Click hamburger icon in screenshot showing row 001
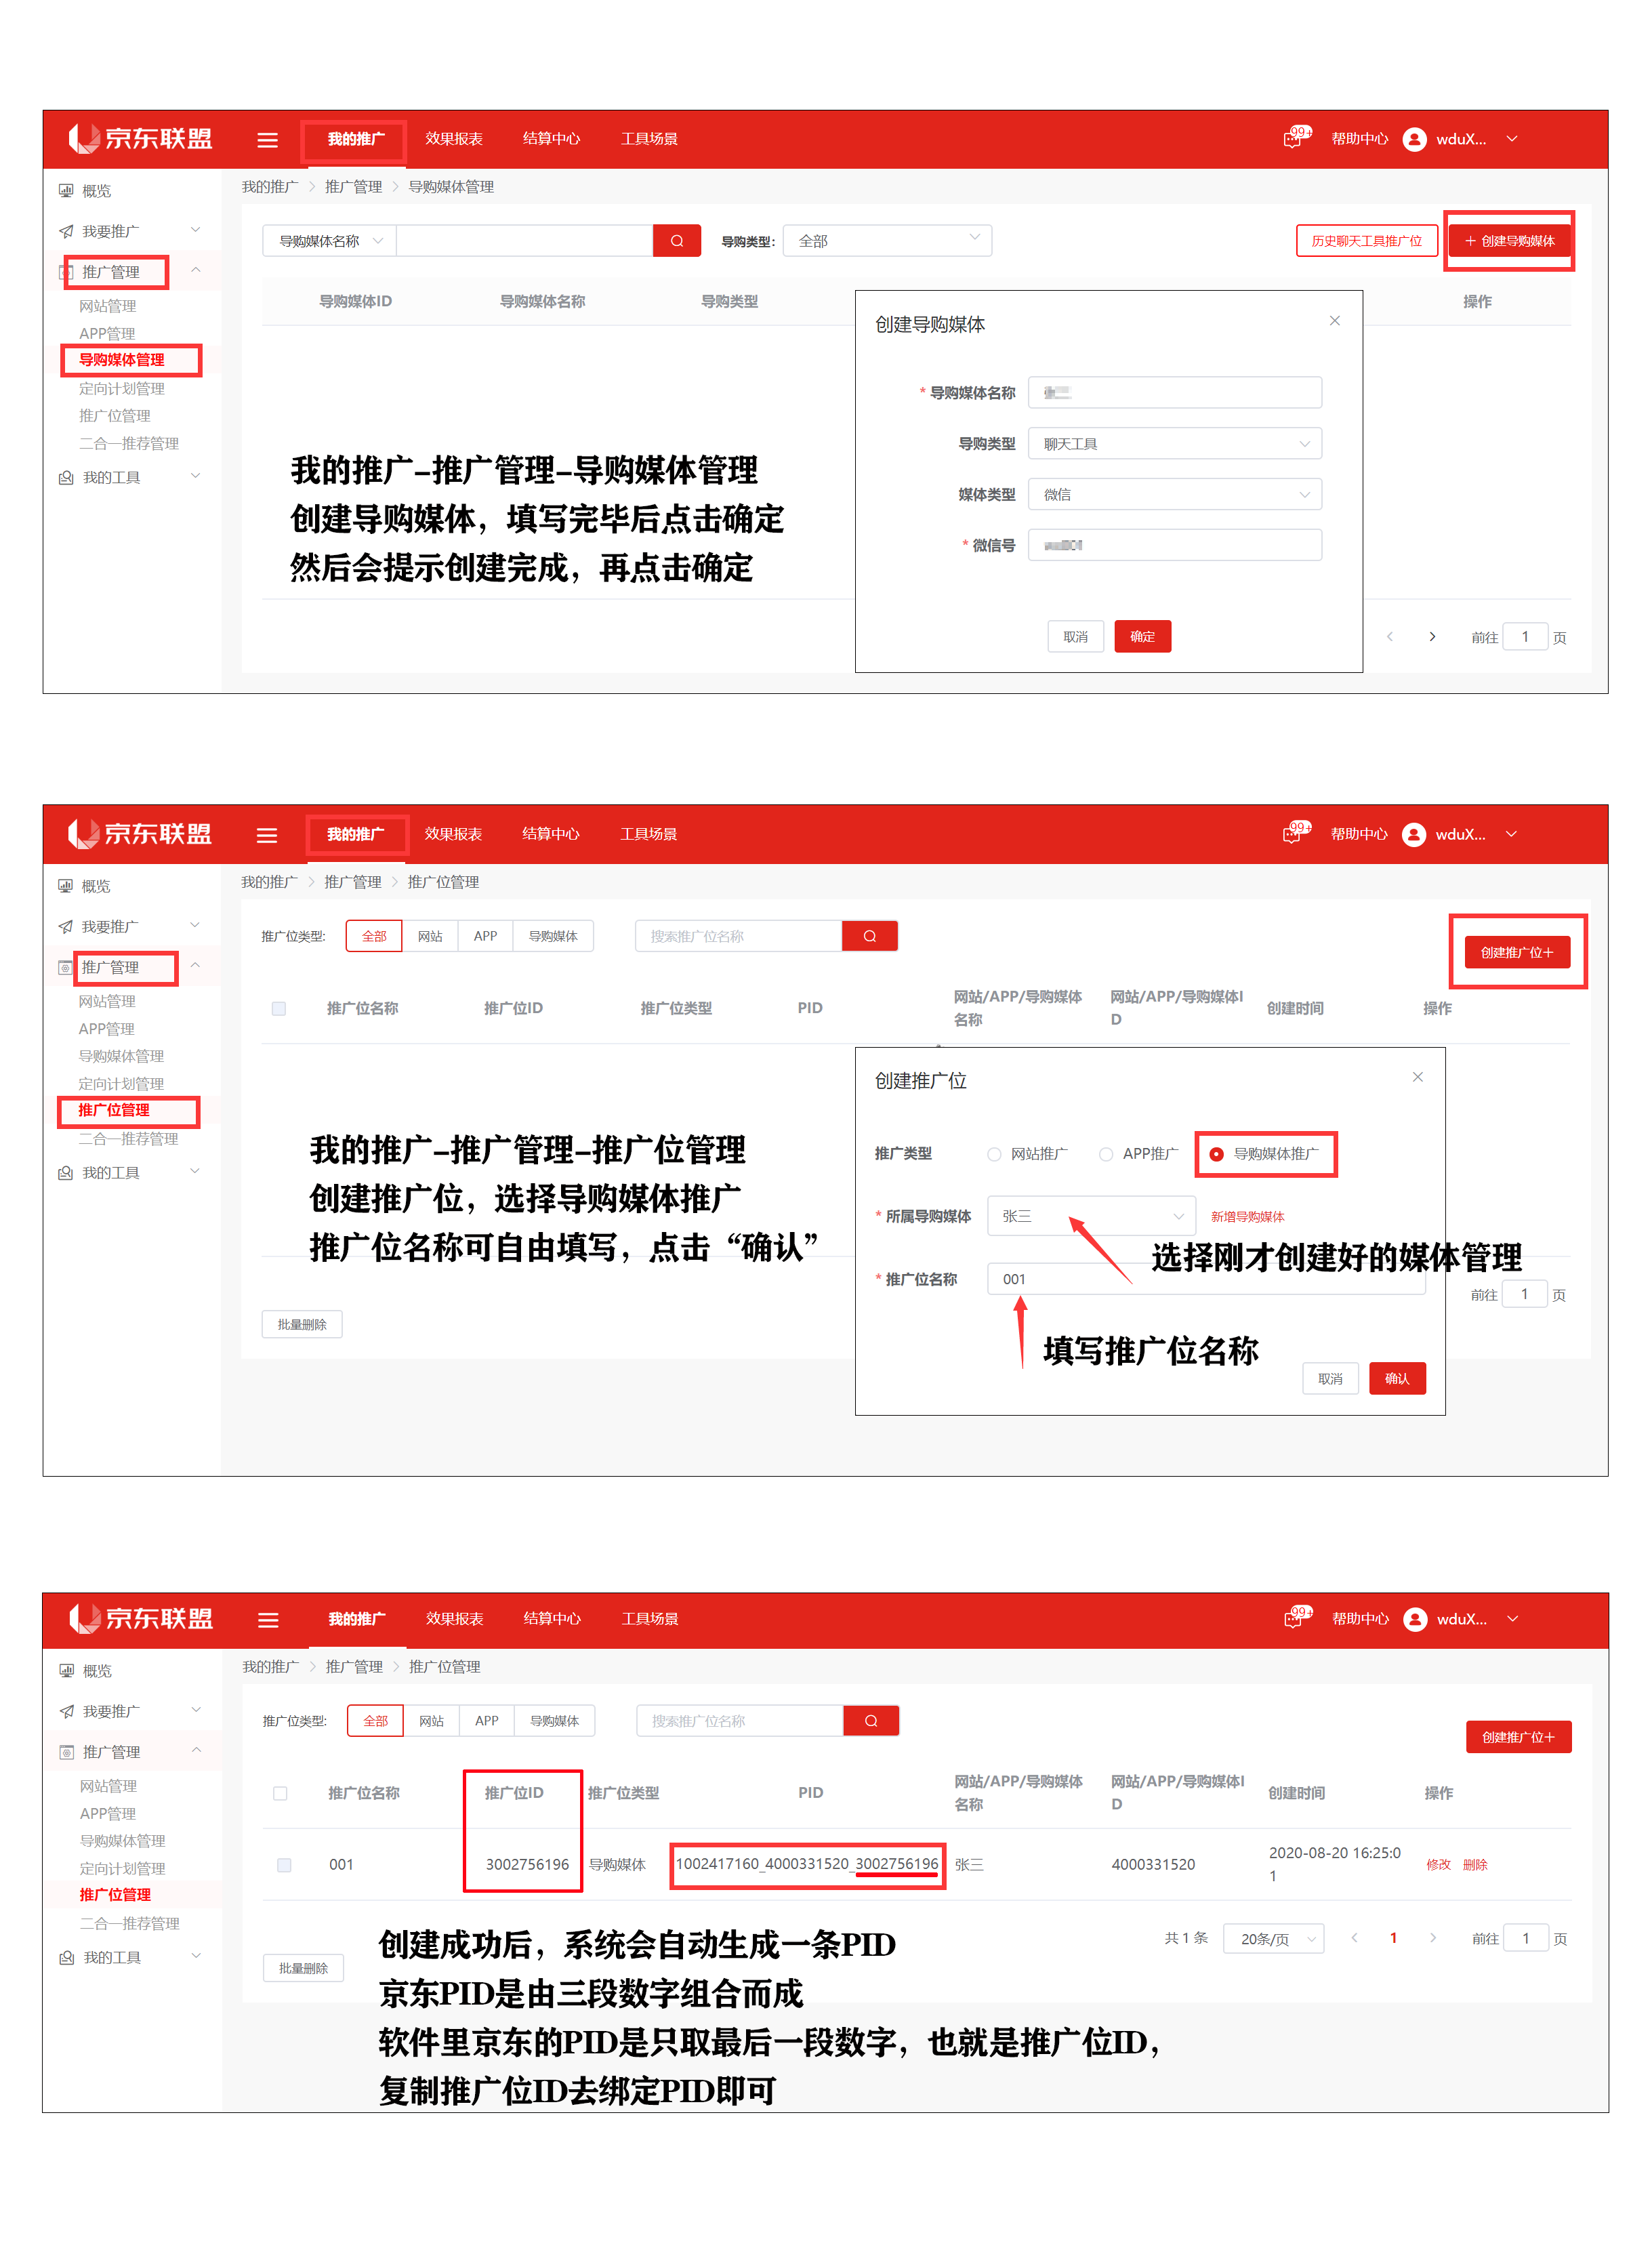Viewport: 1652px width, 2256px height. [x=268, y=1620]
